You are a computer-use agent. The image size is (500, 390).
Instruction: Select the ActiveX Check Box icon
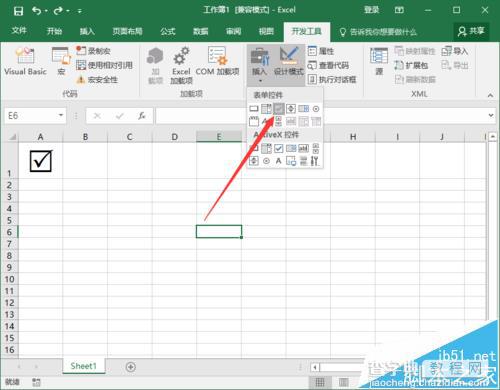(x=278, y=148)
